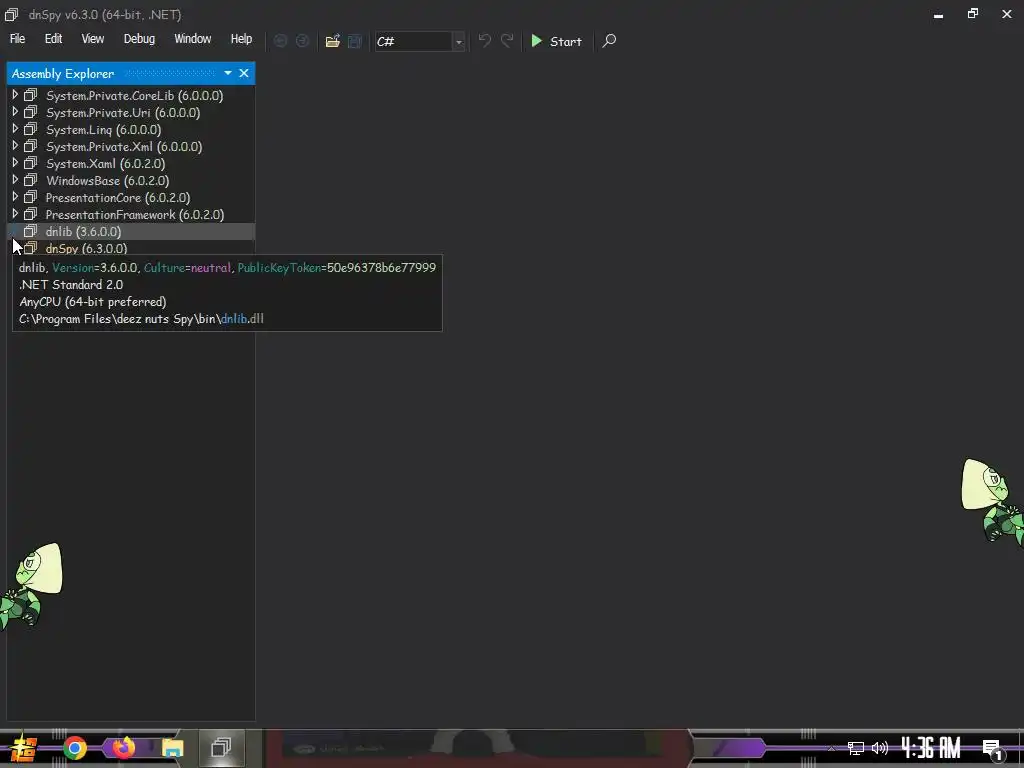
Task: Click the dnSpy taskbar button
Action: click(x=221, y=748)
